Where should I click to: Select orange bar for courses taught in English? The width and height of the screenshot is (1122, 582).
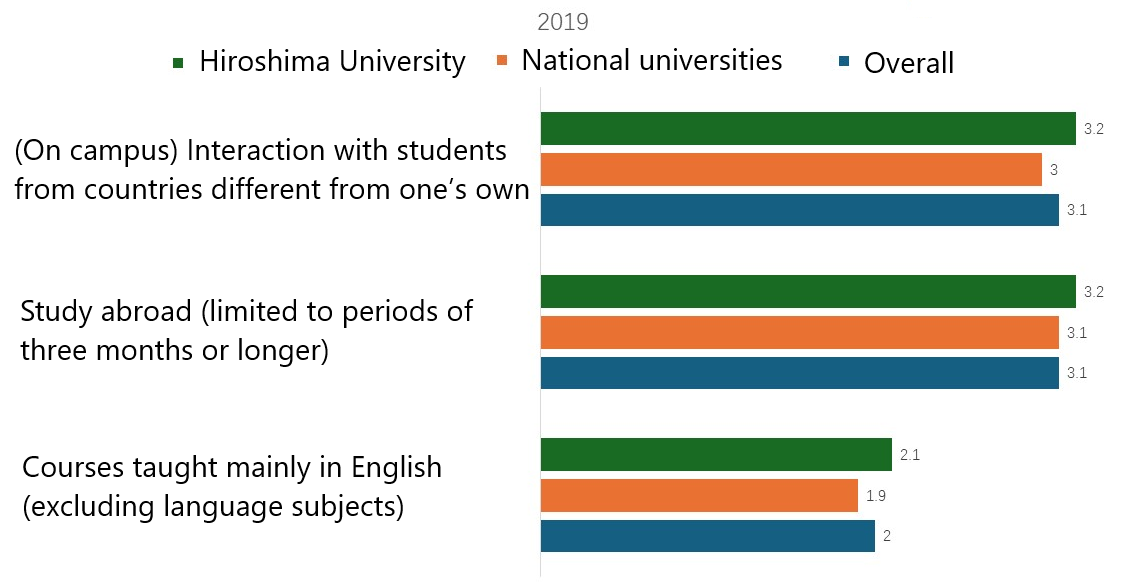pos(699,496)
